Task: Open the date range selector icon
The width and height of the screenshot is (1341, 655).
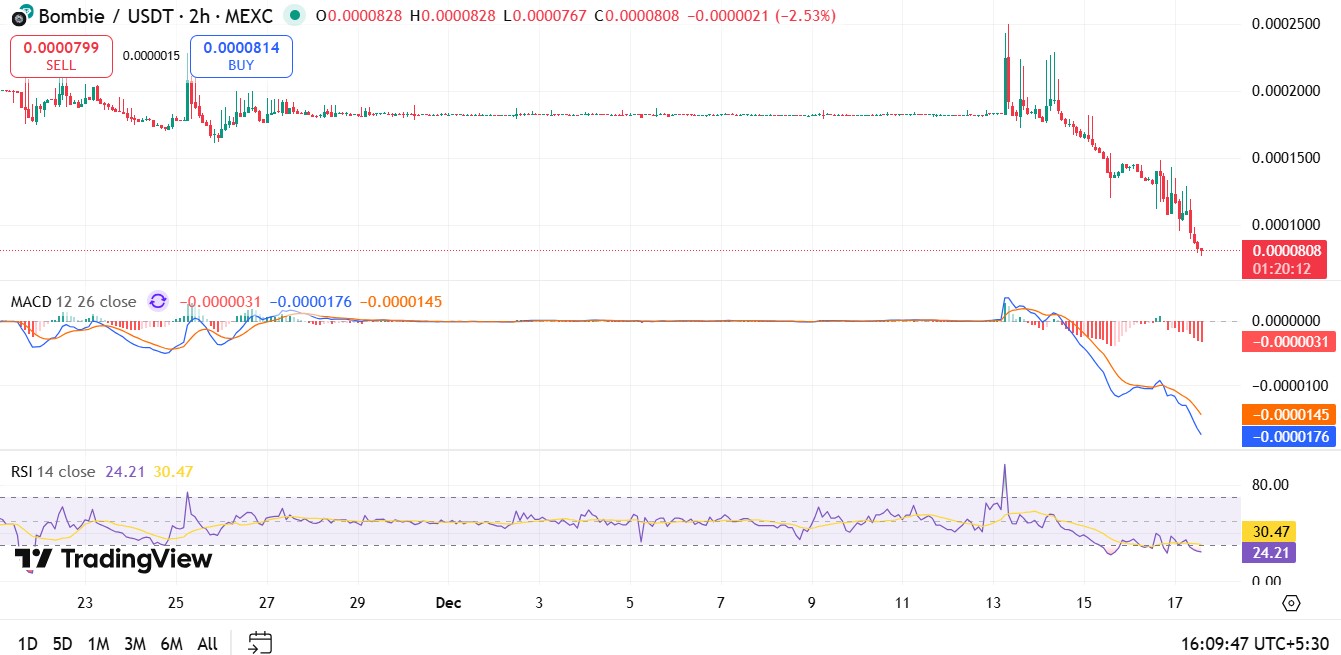Action: coord(260,643)
